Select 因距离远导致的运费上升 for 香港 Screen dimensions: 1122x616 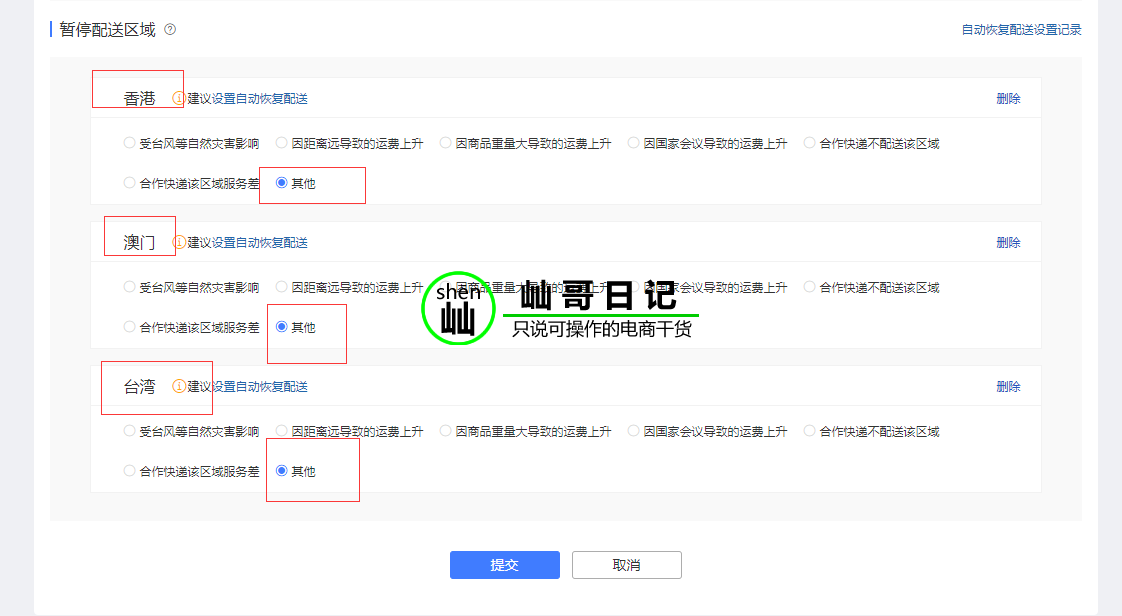[281, 143]
